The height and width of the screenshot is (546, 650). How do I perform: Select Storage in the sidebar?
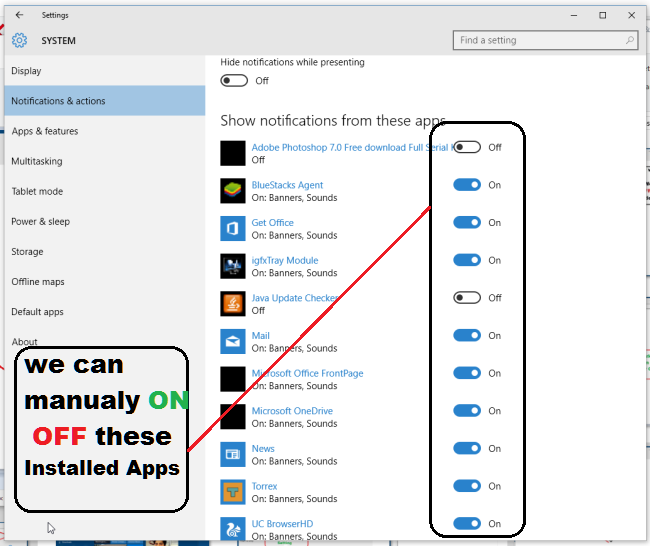pos(105,252)
